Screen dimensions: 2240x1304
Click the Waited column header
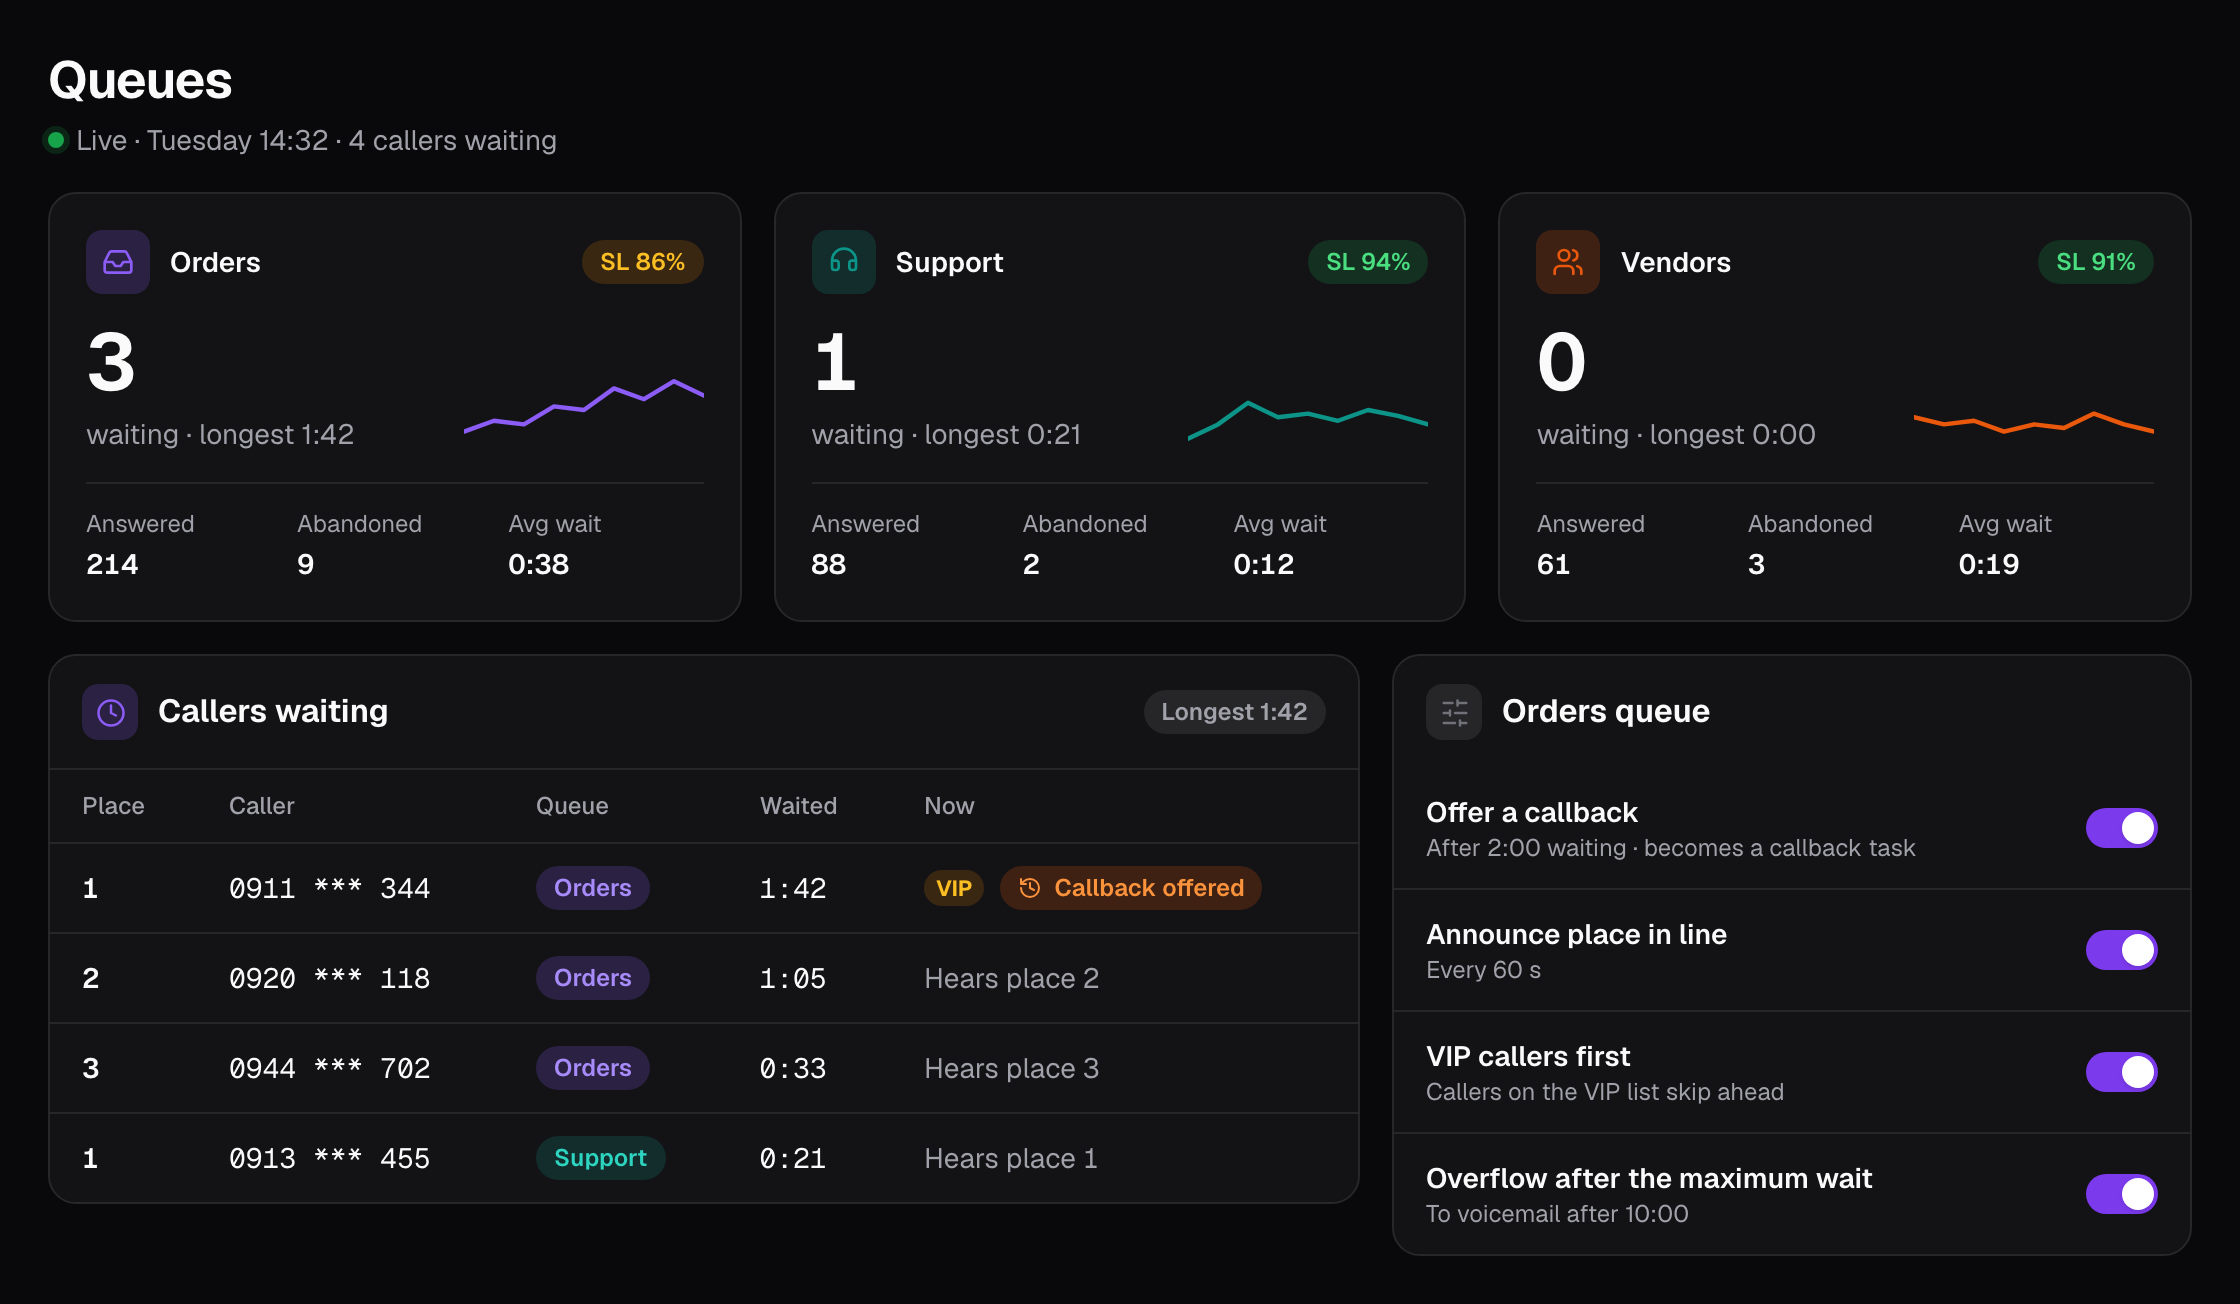[x=798, y=806]
